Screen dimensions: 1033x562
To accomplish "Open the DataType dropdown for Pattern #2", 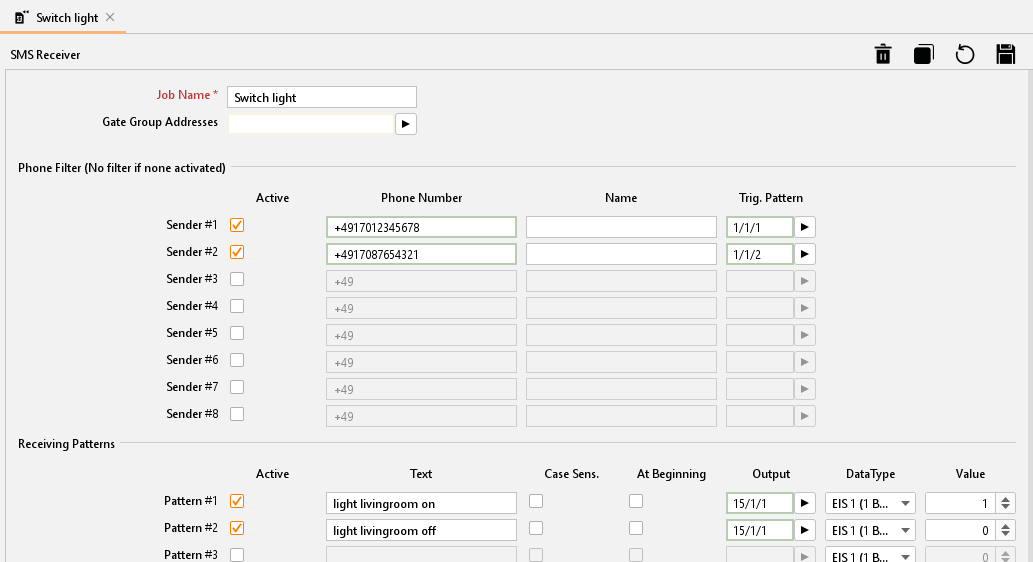I will (869, 530).
